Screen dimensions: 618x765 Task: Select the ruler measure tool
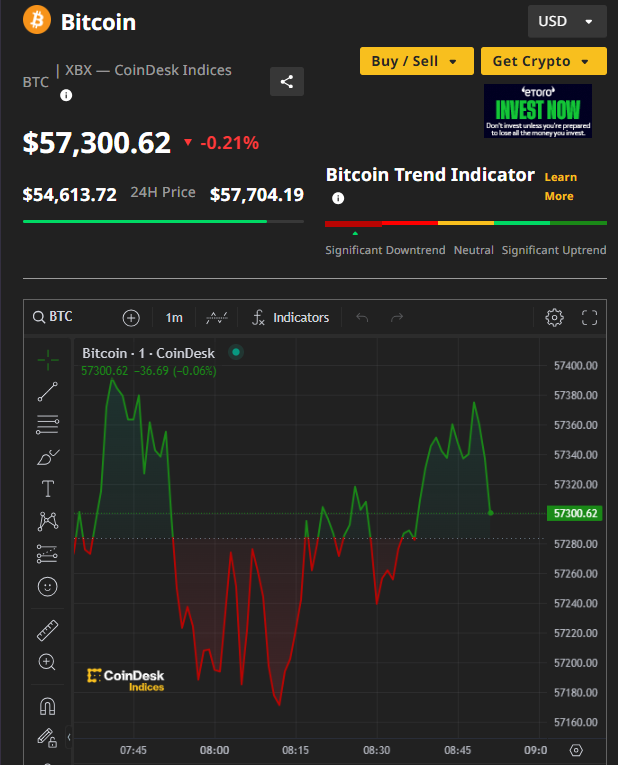(47, 631)
